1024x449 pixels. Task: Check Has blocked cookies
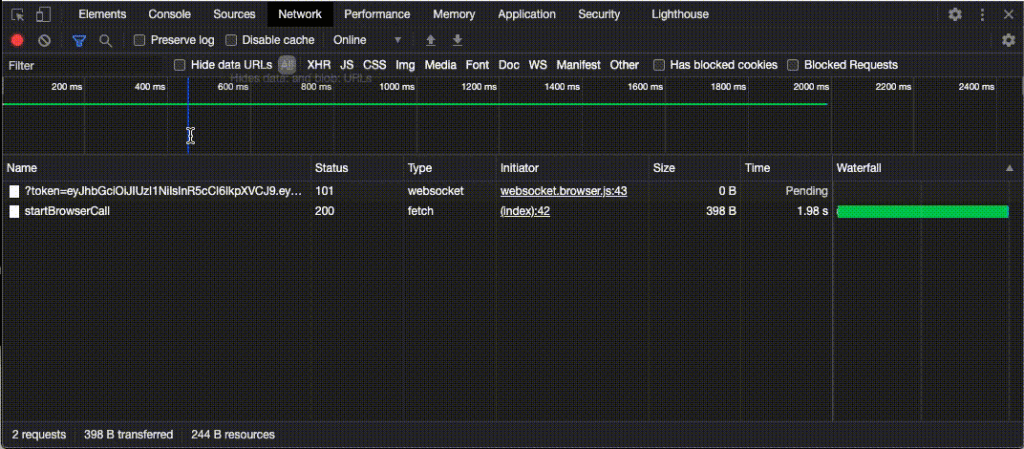tap(660, 65)
